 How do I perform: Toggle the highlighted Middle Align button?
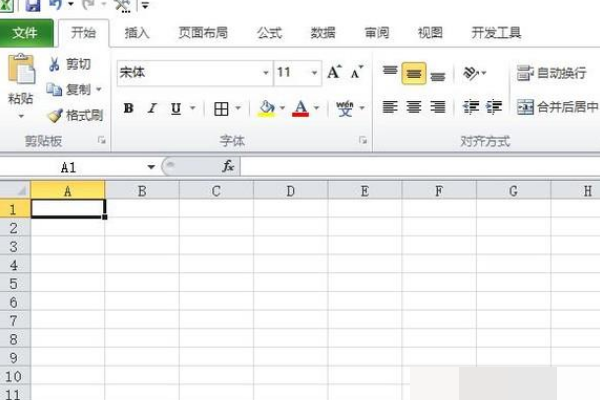point(414,73)
